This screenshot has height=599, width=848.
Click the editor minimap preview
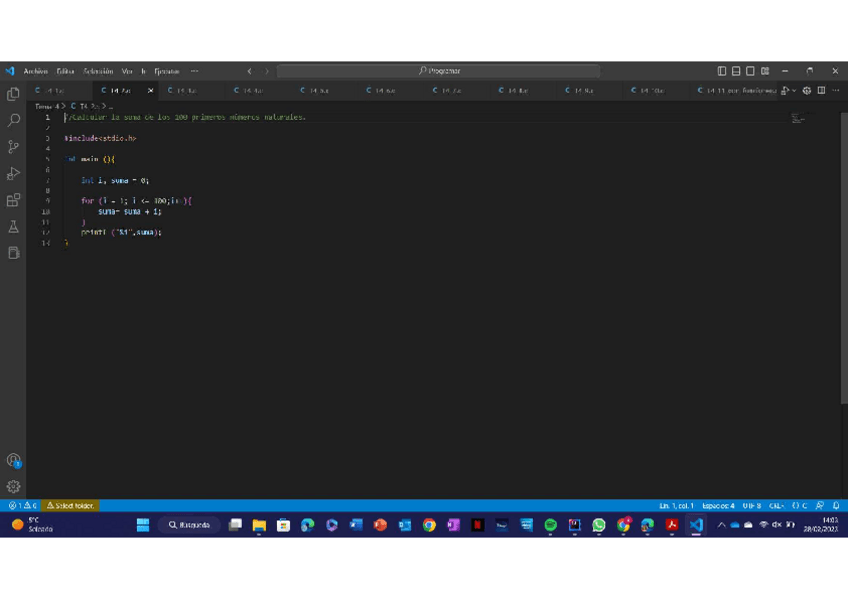pyautogui.click(x=797, y=119)
